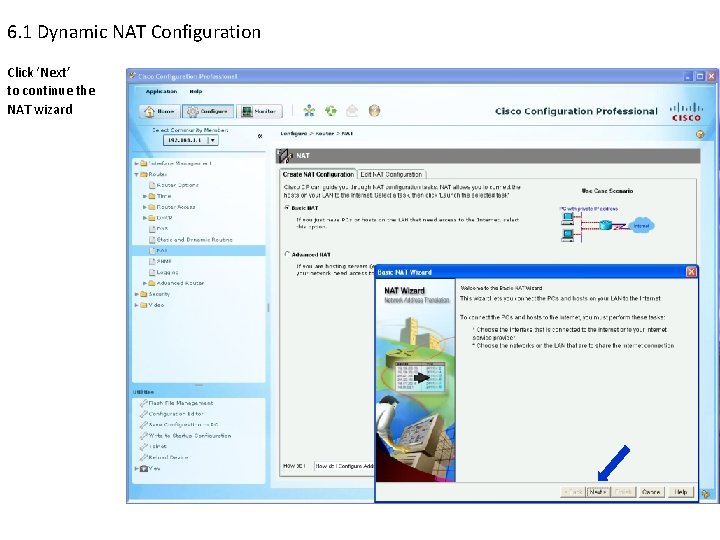The height and width of the screenshot is (540, 720).
Task: Open the Configure view button
Action: pyautogui.click(x=208, y=111)
